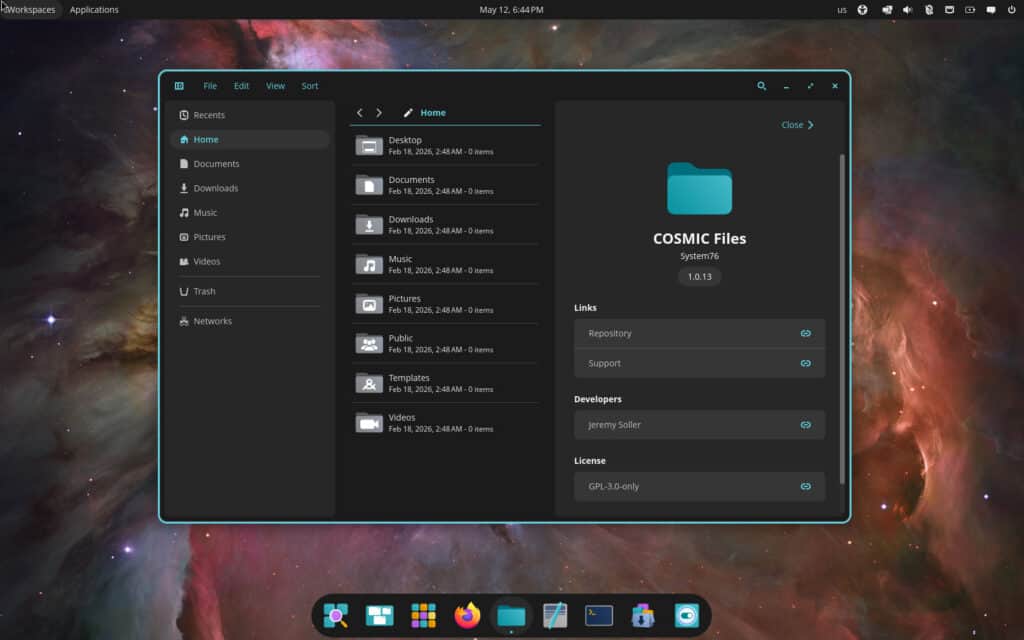This screenshot has height=640, width=1024.
Task: Click the search magnifier icon
Action: 761,86
